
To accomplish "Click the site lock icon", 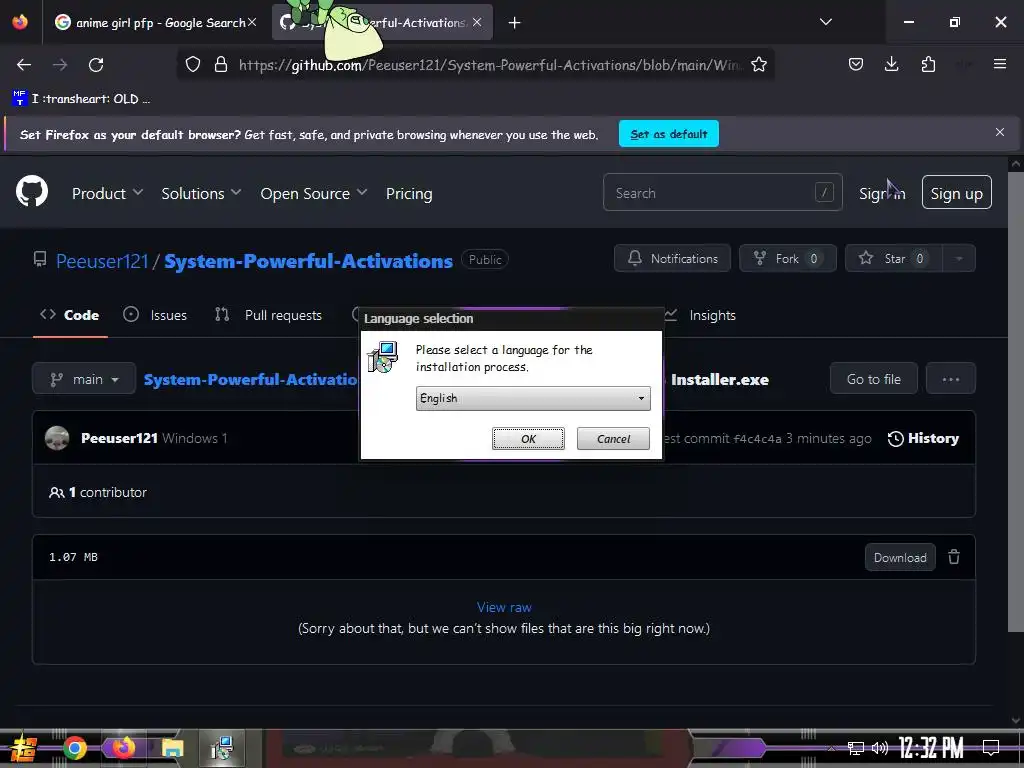I will (221, 65).
